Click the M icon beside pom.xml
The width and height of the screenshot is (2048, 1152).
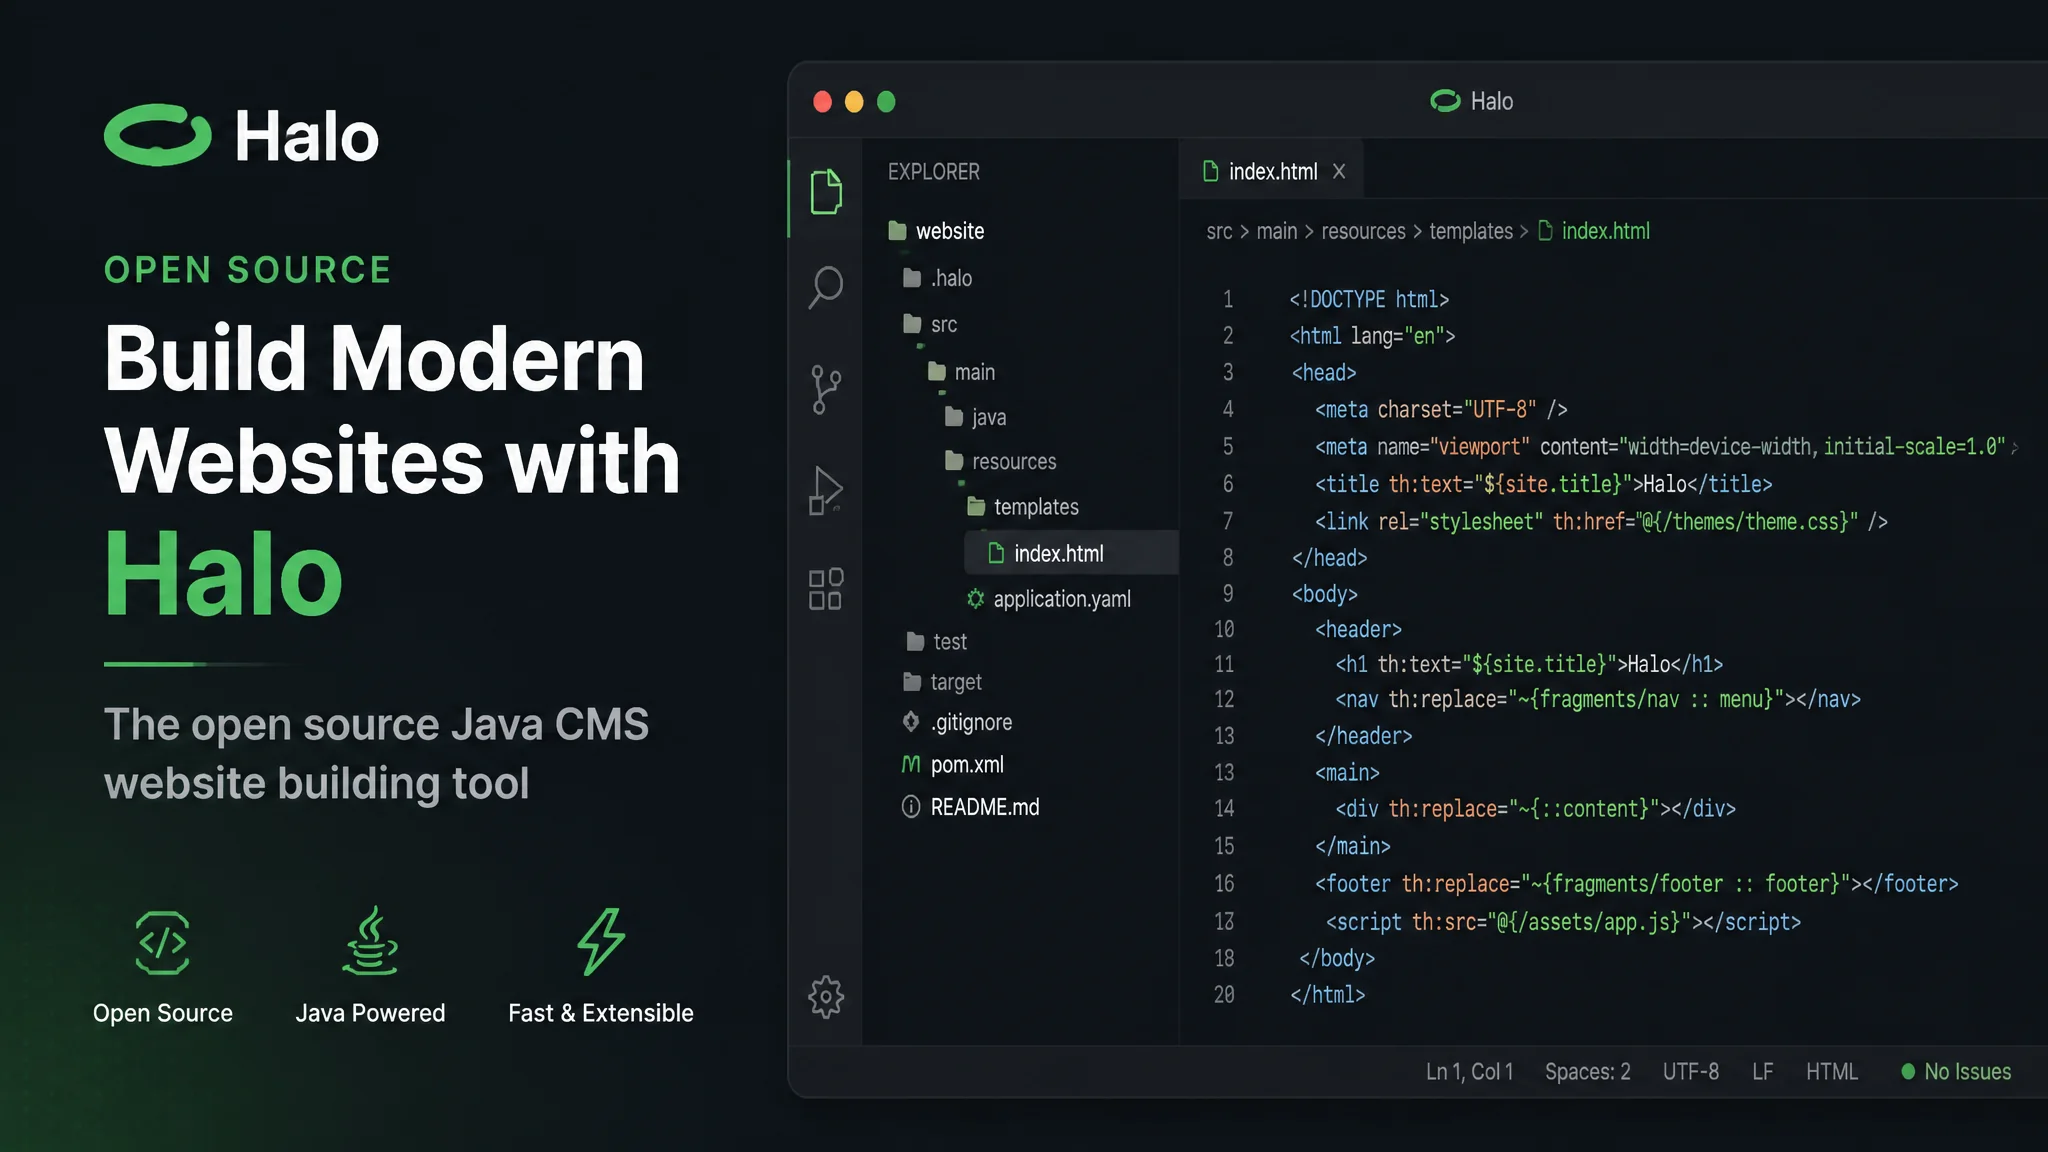click(x=911, y=764)
